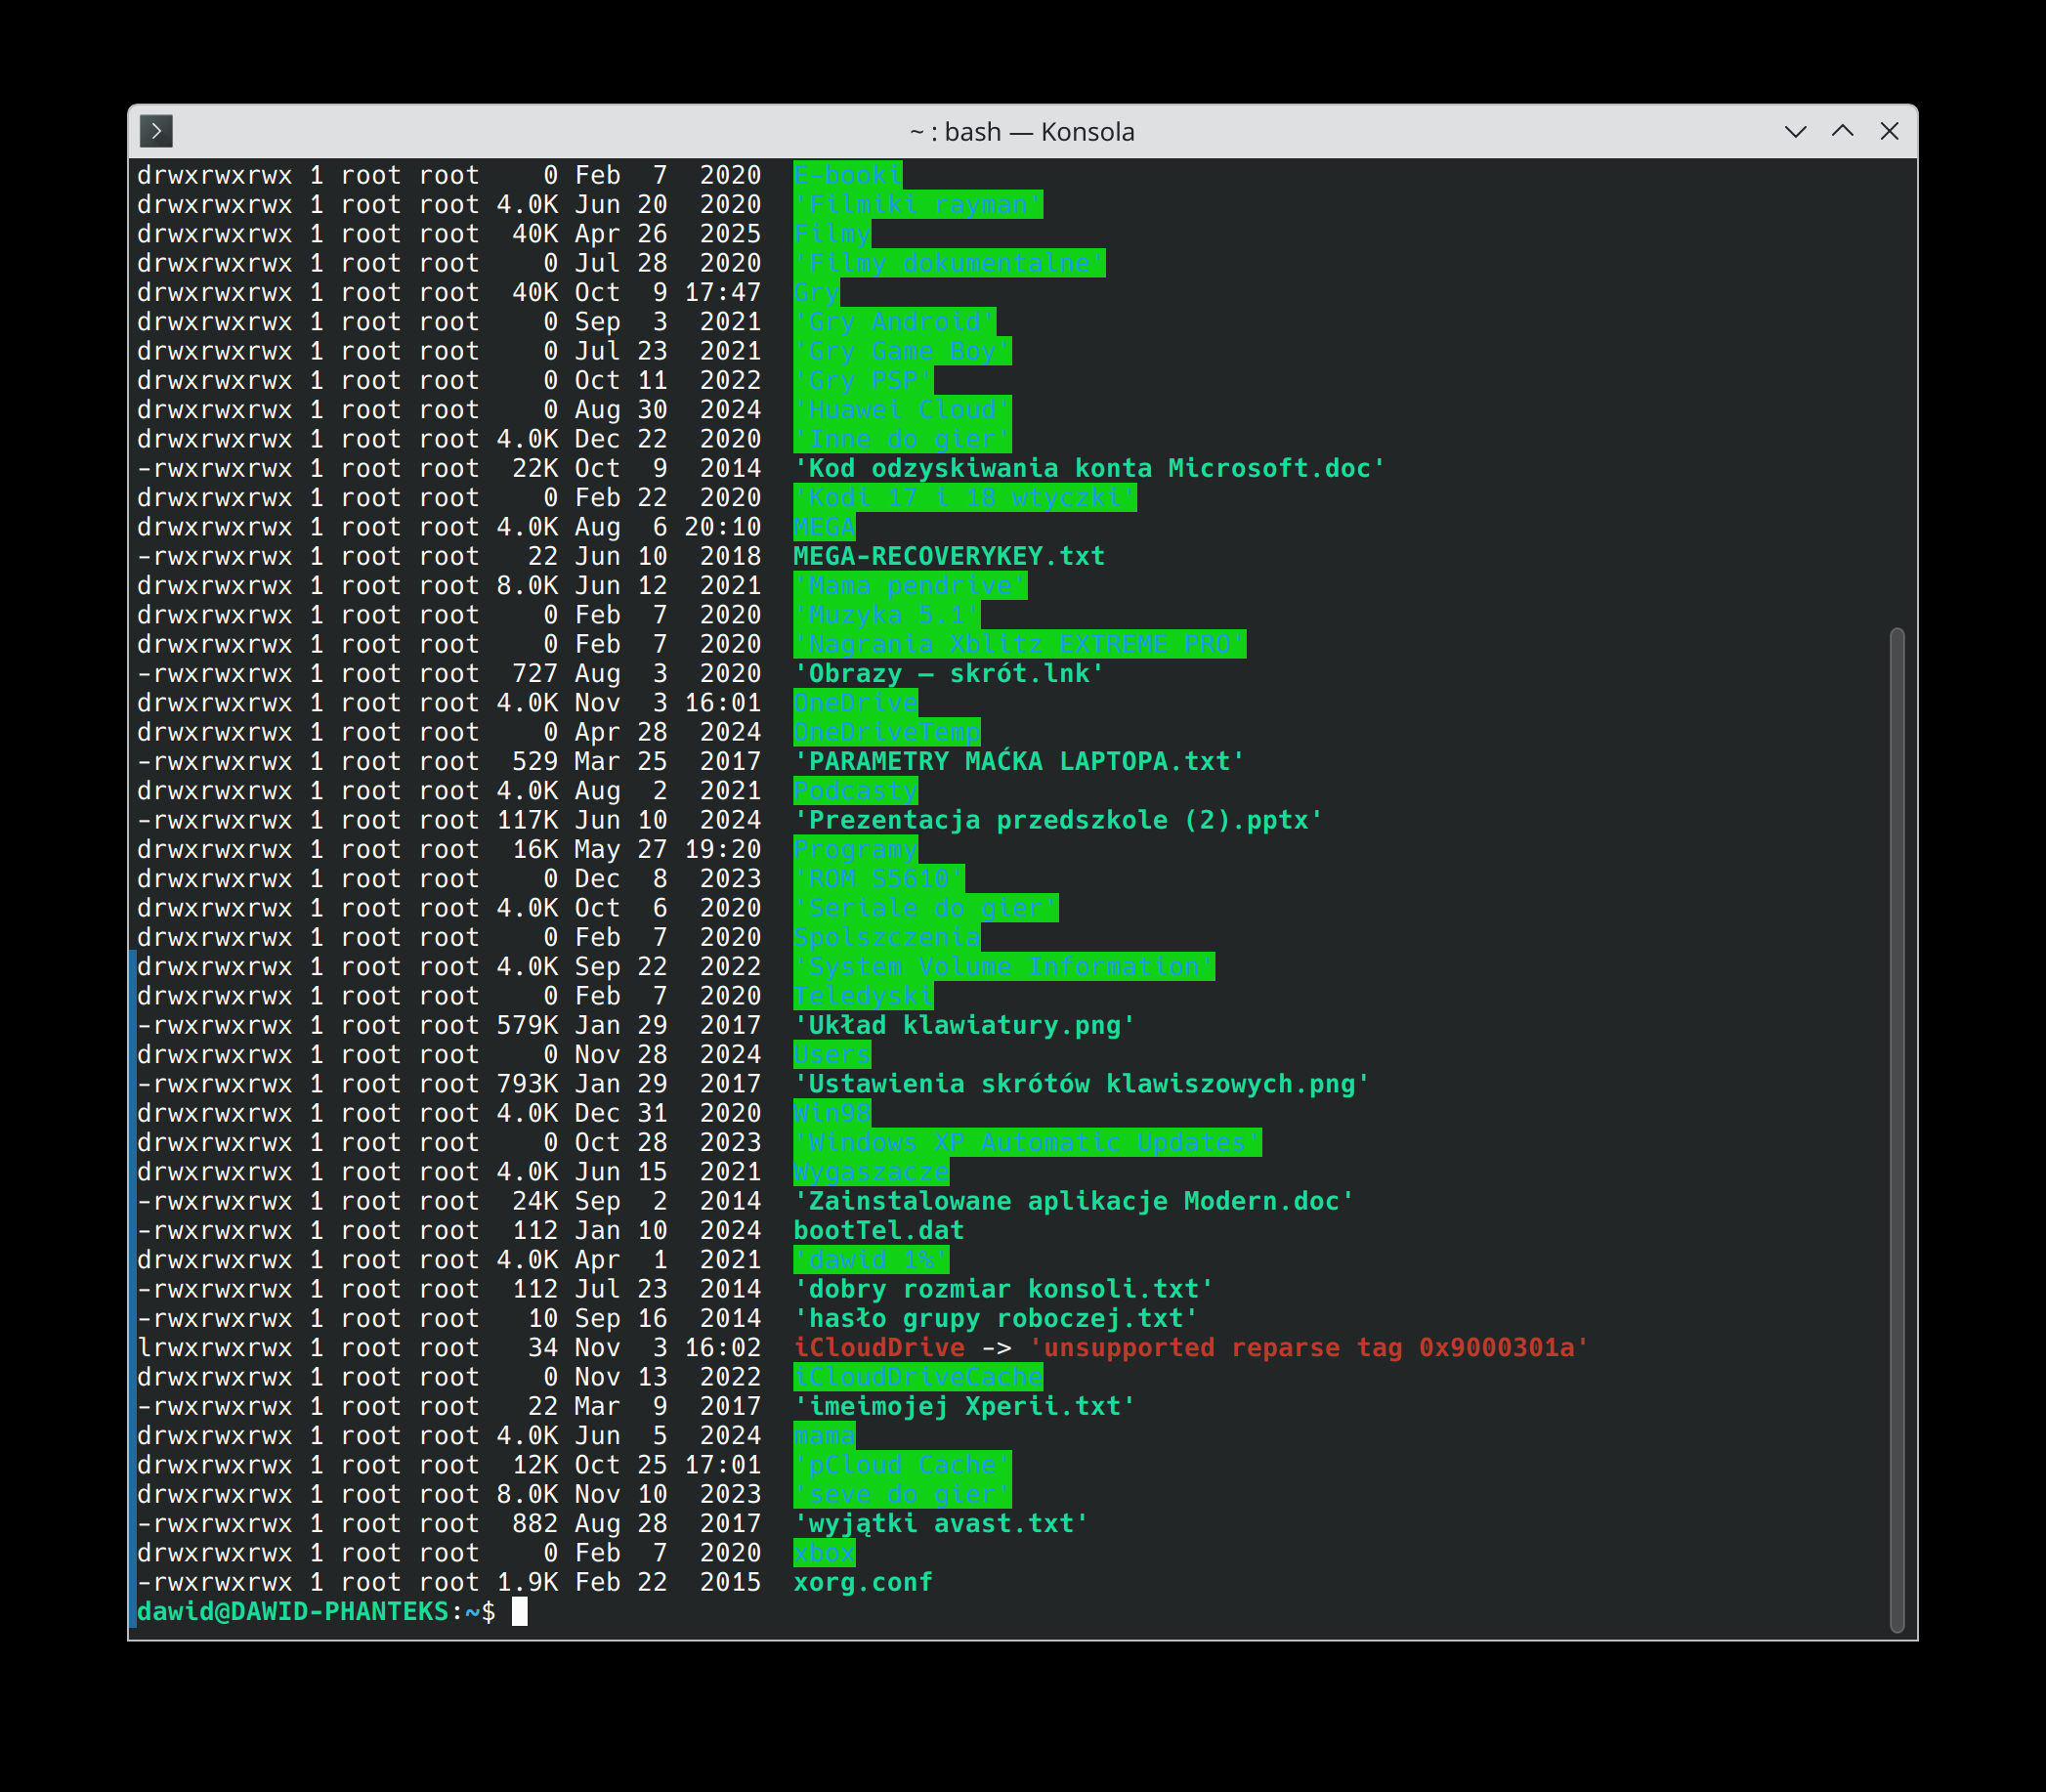Click the iCloudDrive symlink name

coord(878,1348)
